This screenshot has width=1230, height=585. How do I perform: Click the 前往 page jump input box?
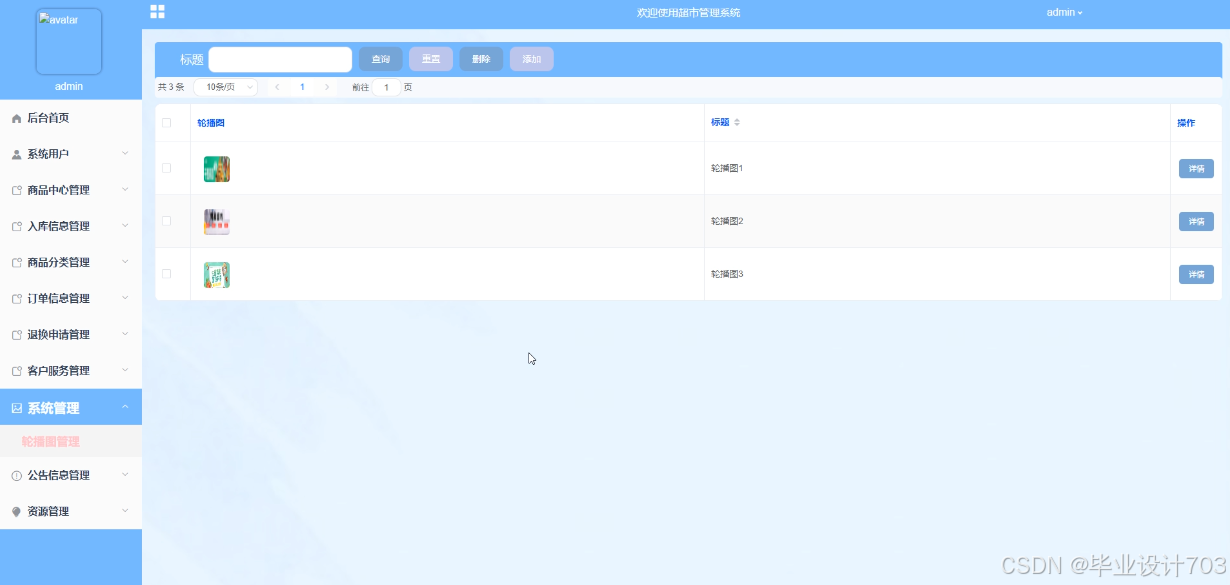386,87
